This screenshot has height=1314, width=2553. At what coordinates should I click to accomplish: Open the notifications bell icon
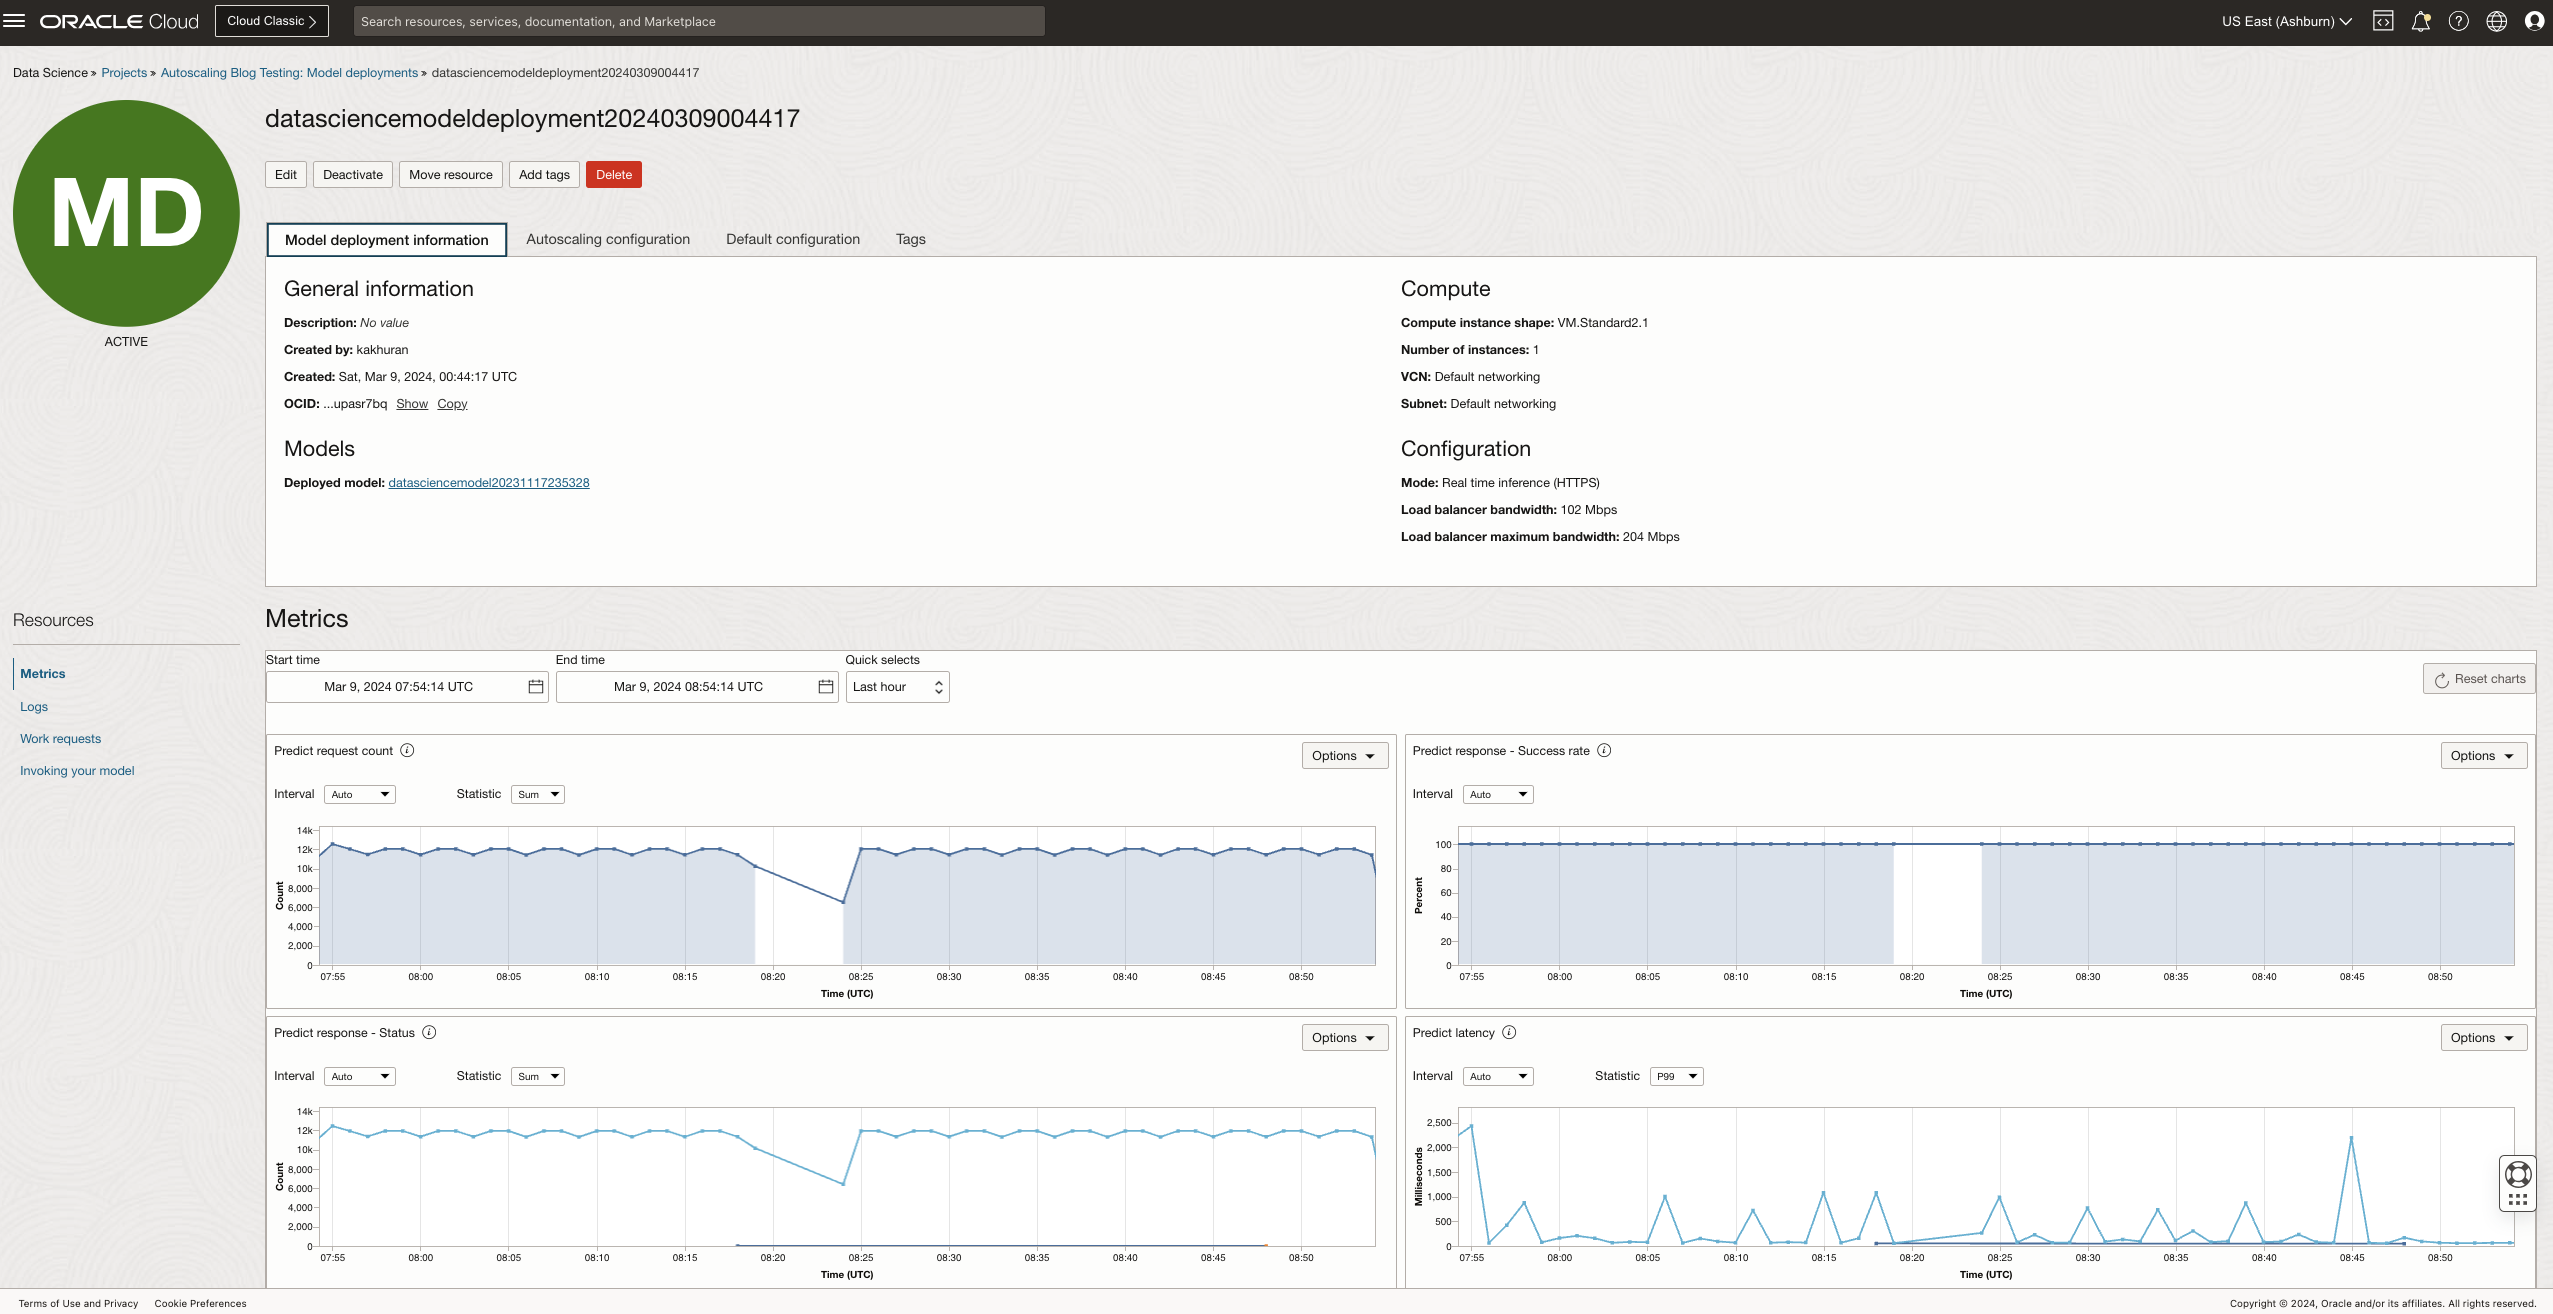pyautogui.click(x=2421, y=21)
